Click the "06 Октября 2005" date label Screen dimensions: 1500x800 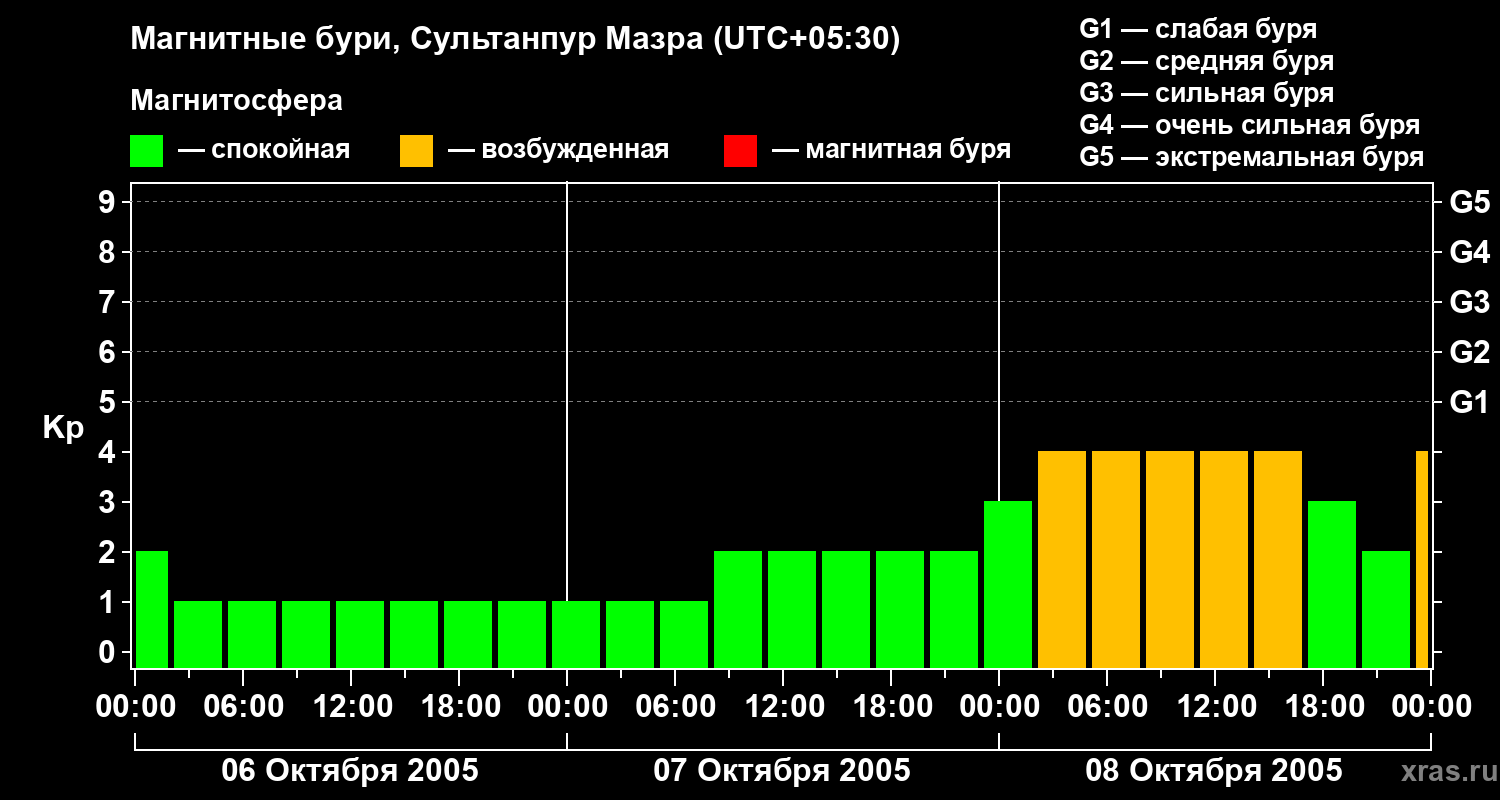click(350, 771)
